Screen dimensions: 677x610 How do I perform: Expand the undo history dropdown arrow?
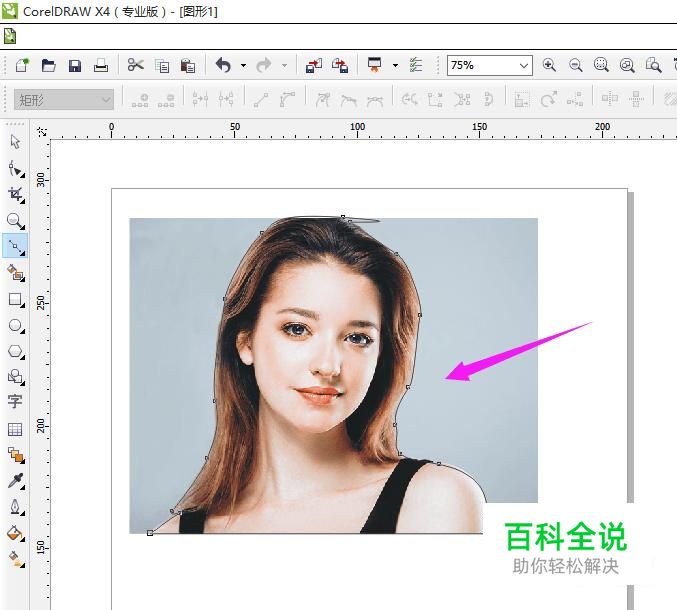click(244, 66)
